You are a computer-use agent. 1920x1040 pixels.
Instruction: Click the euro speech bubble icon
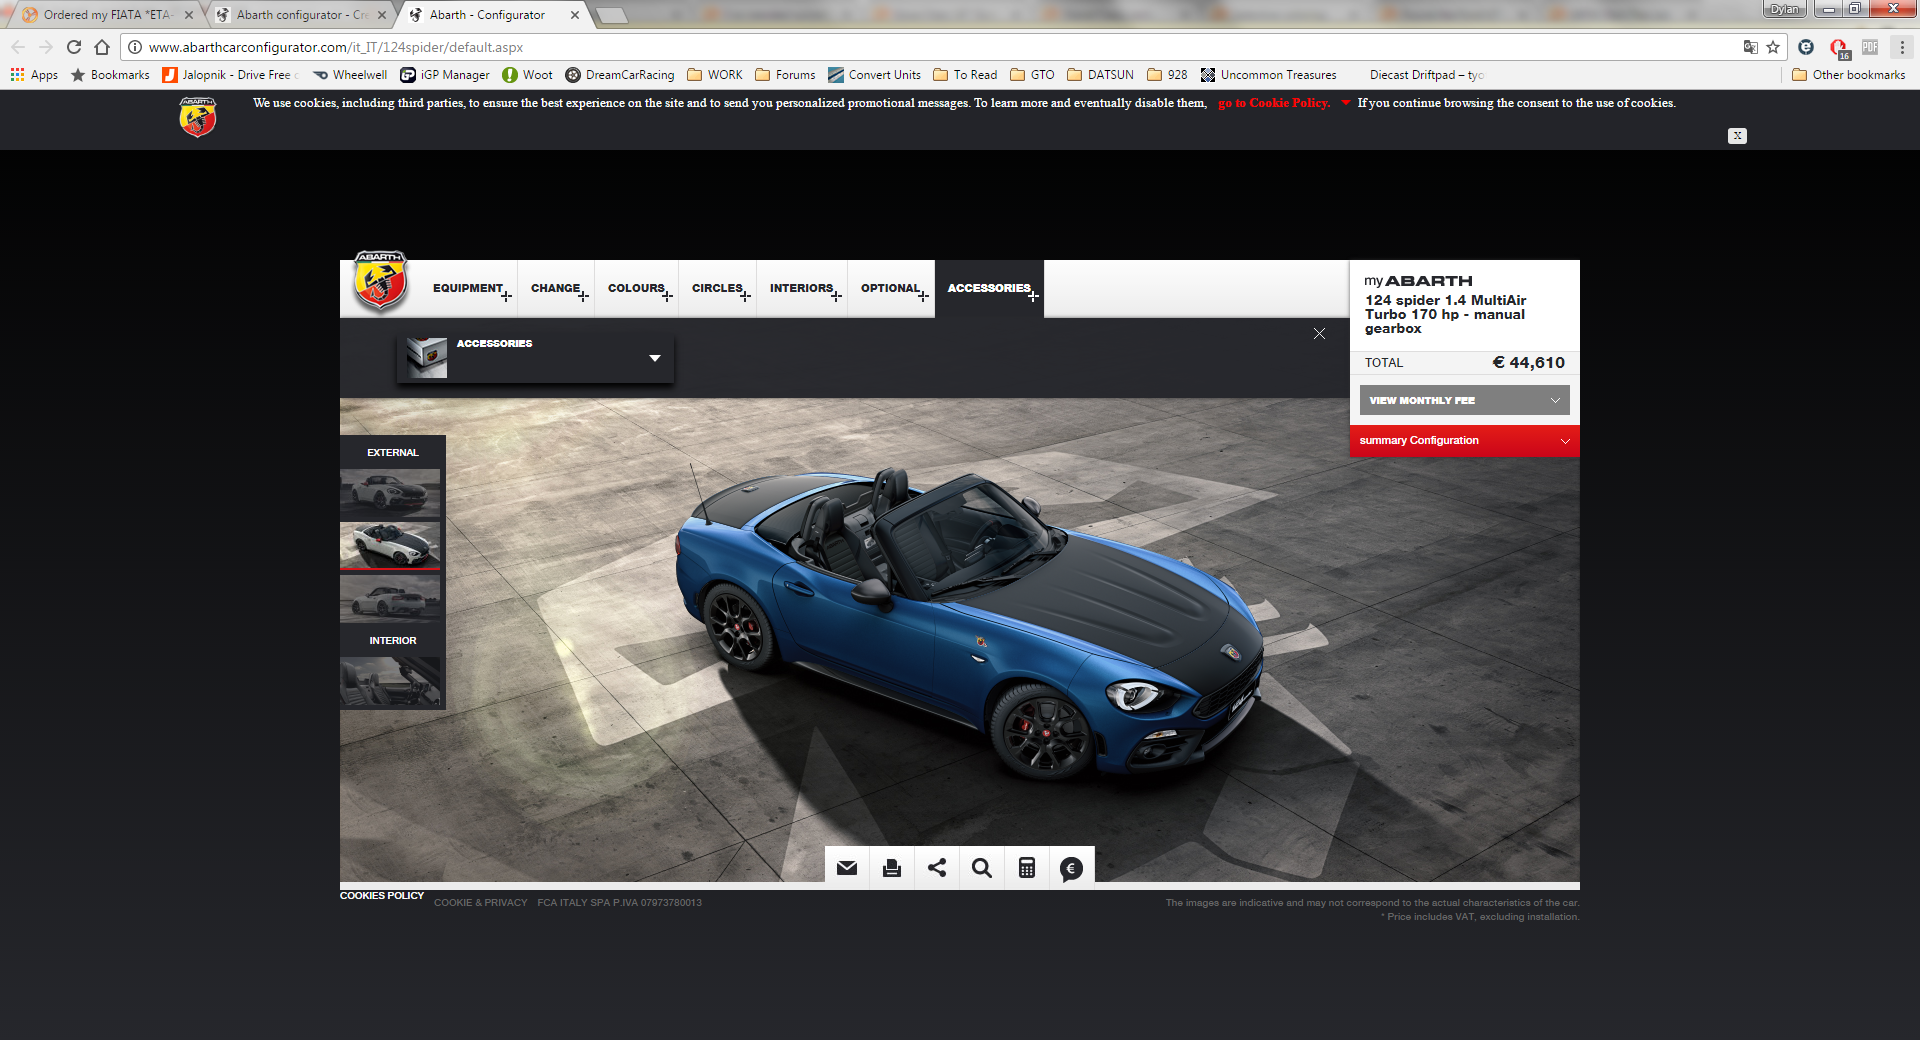click(x=1071, y=869)
